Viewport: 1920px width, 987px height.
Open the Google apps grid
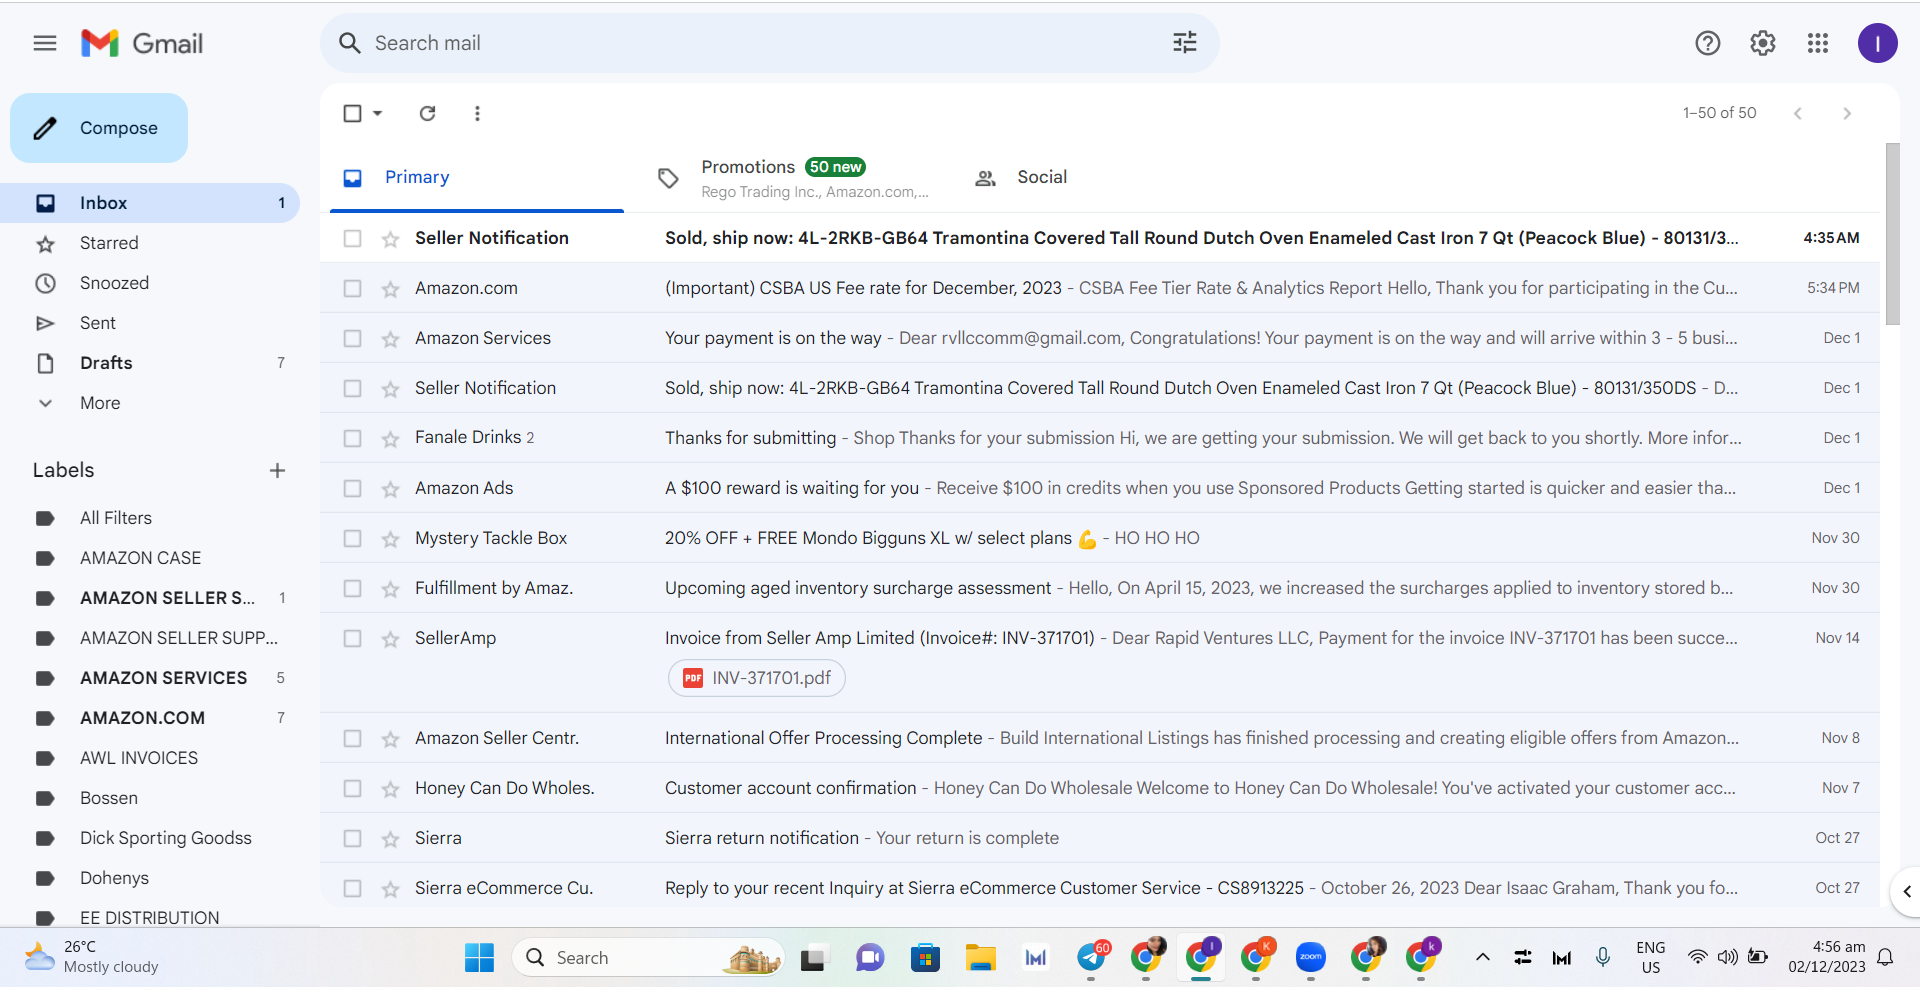1817,43
